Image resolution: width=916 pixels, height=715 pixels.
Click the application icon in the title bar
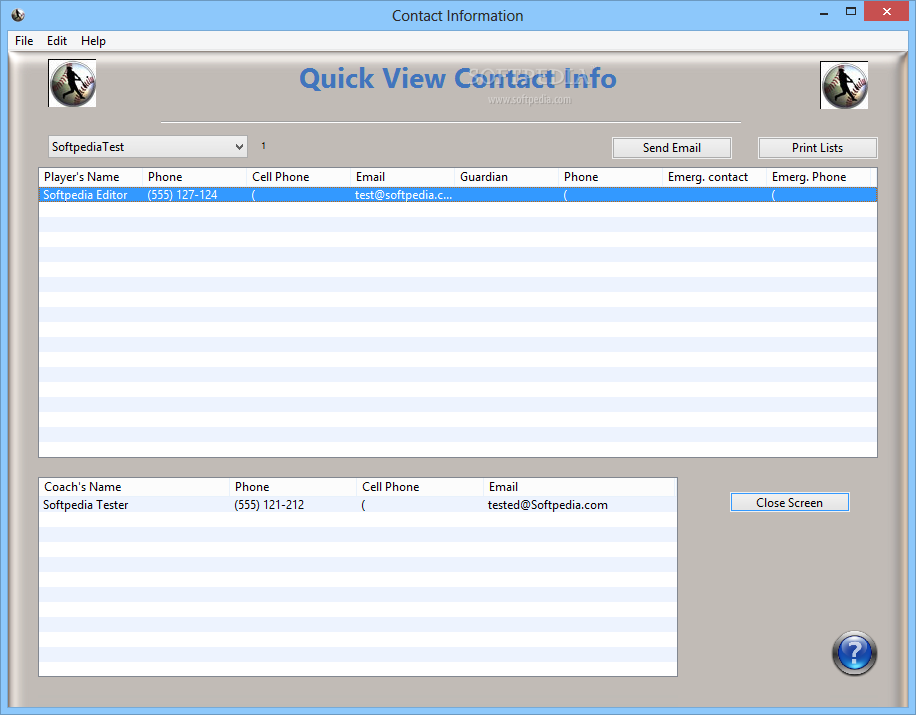coord(18,15)
